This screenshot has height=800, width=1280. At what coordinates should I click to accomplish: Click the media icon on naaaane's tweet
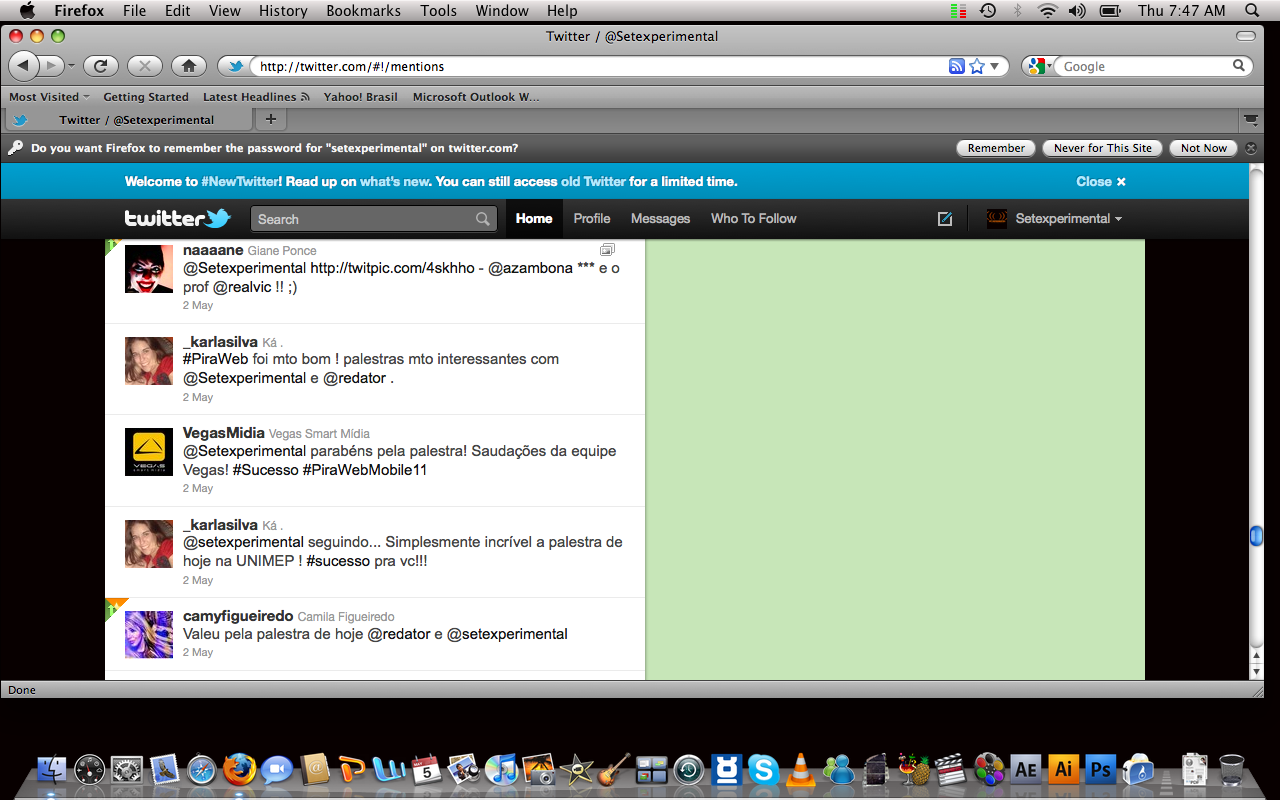click(x=607, y=250)
